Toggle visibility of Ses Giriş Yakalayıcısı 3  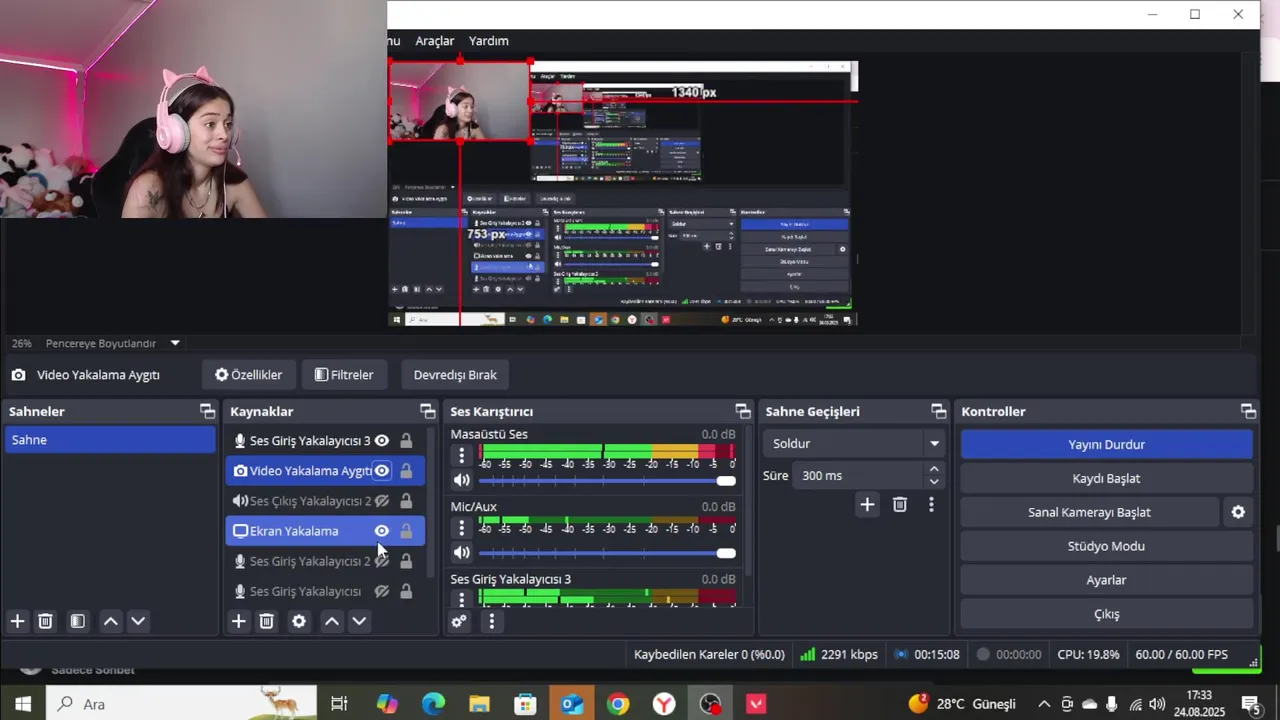381,440
